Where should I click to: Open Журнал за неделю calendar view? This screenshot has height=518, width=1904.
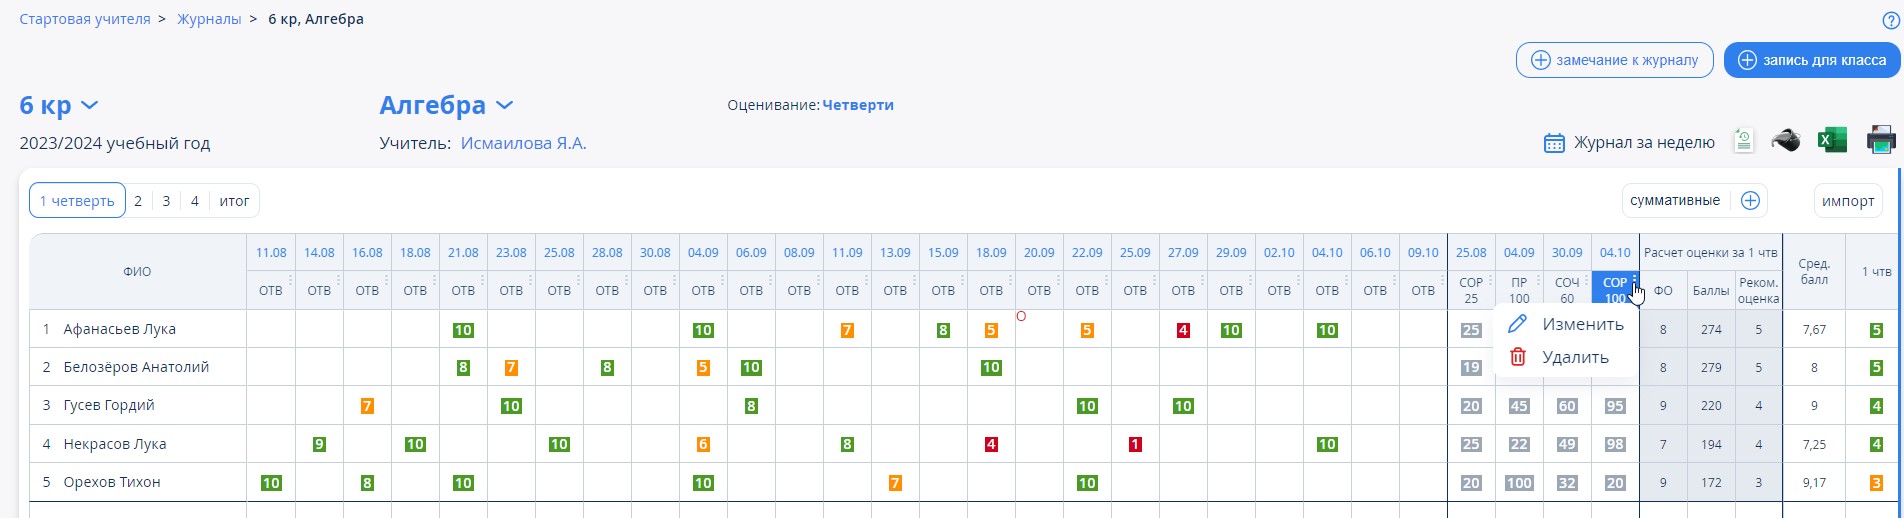[x=1629, y=143]
